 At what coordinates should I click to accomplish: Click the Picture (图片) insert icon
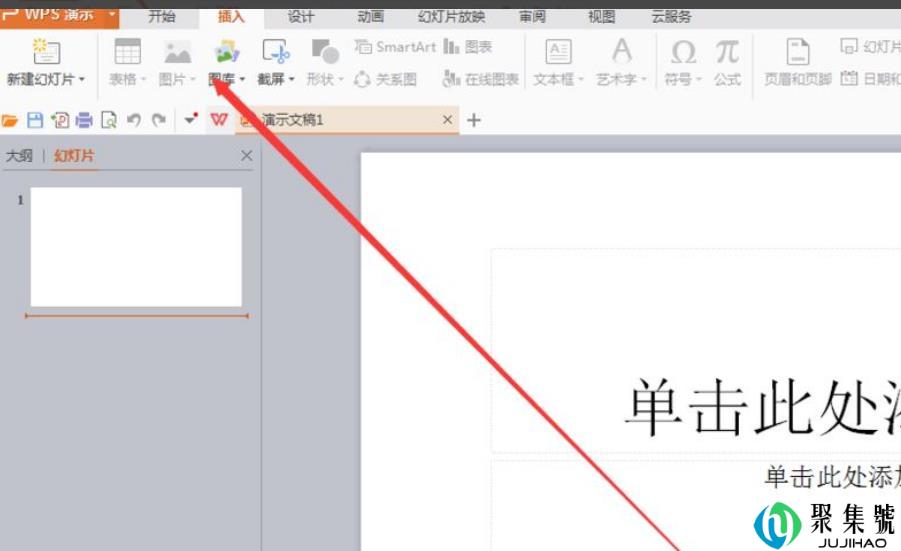point(177,52)
